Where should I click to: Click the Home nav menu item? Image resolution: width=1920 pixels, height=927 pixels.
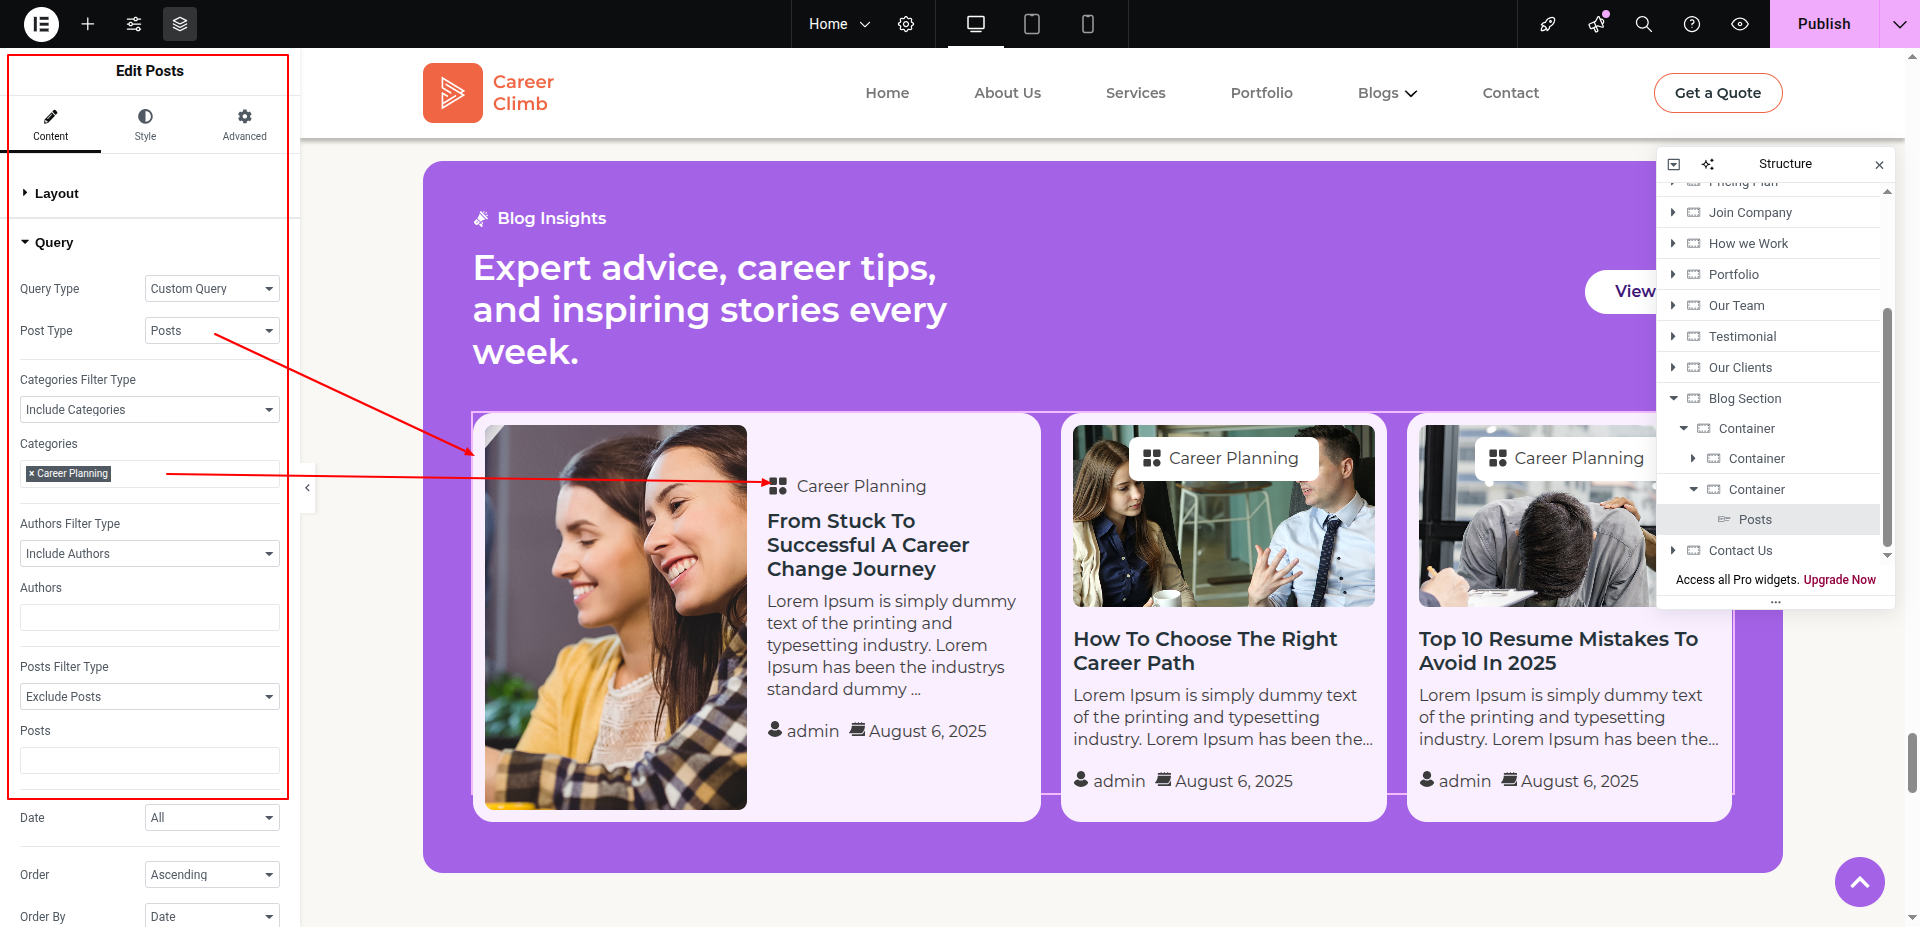click(887, 93)
